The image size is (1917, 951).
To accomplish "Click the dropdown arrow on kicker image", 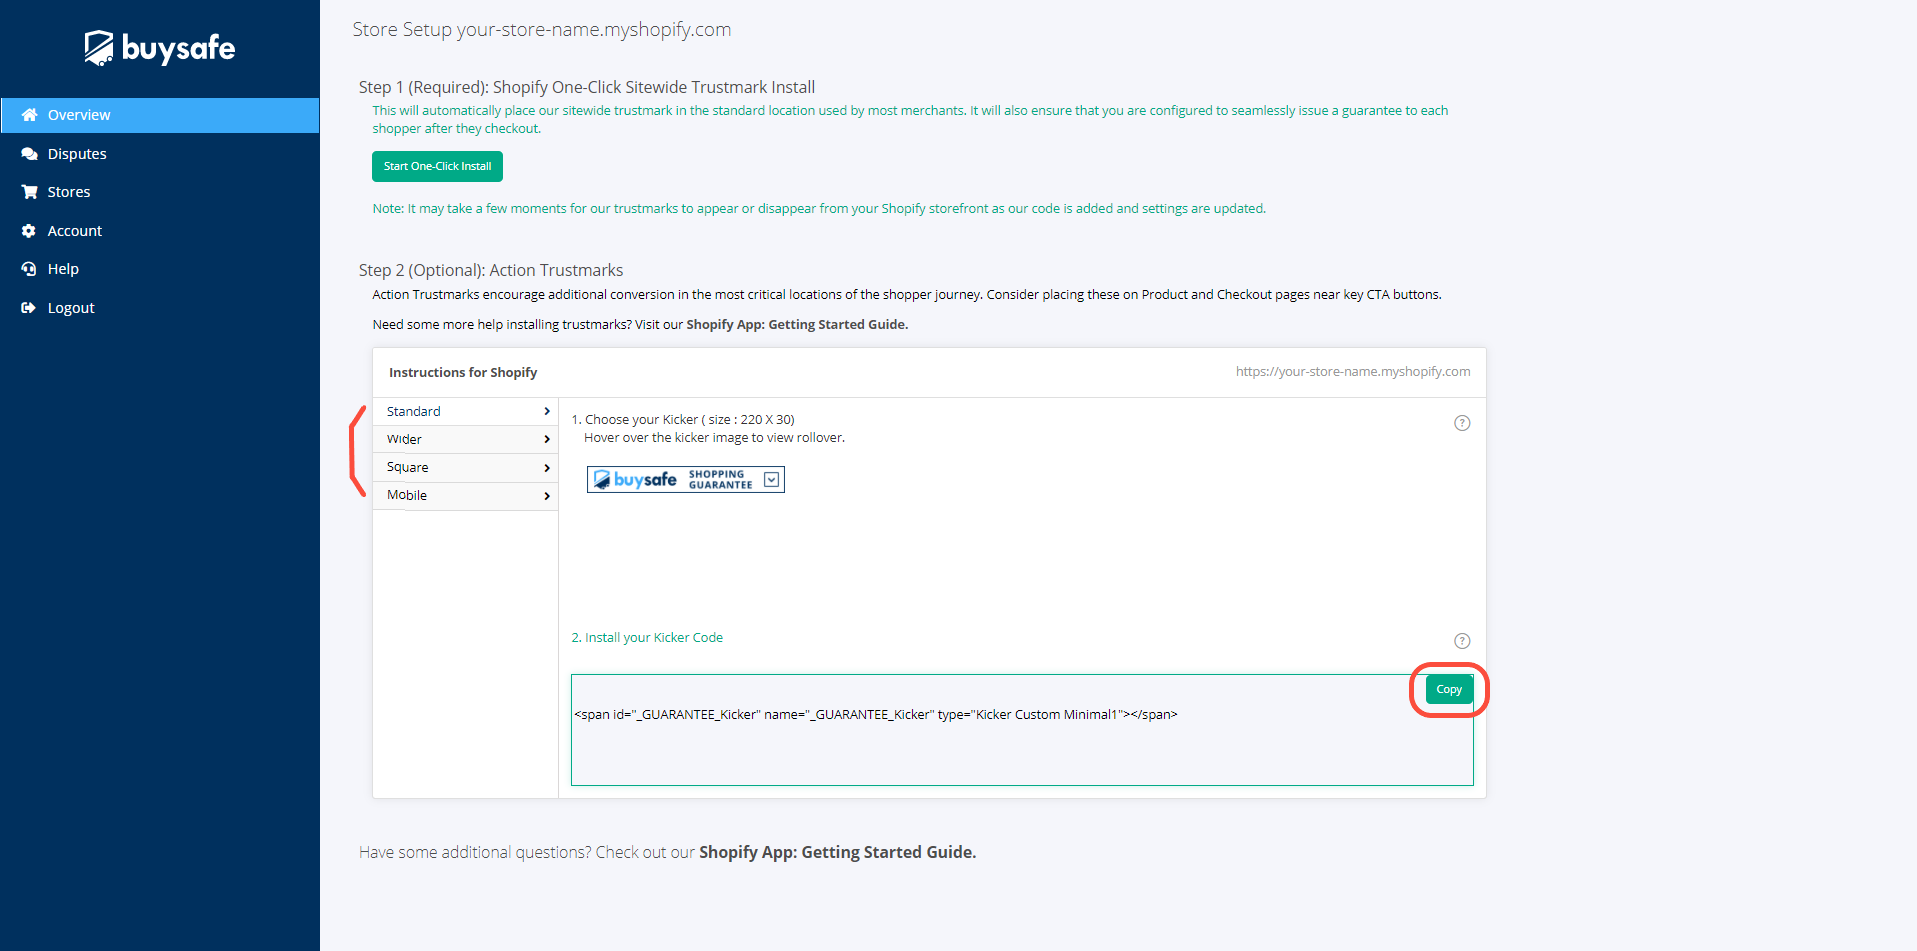I will [x=771, y=480].
